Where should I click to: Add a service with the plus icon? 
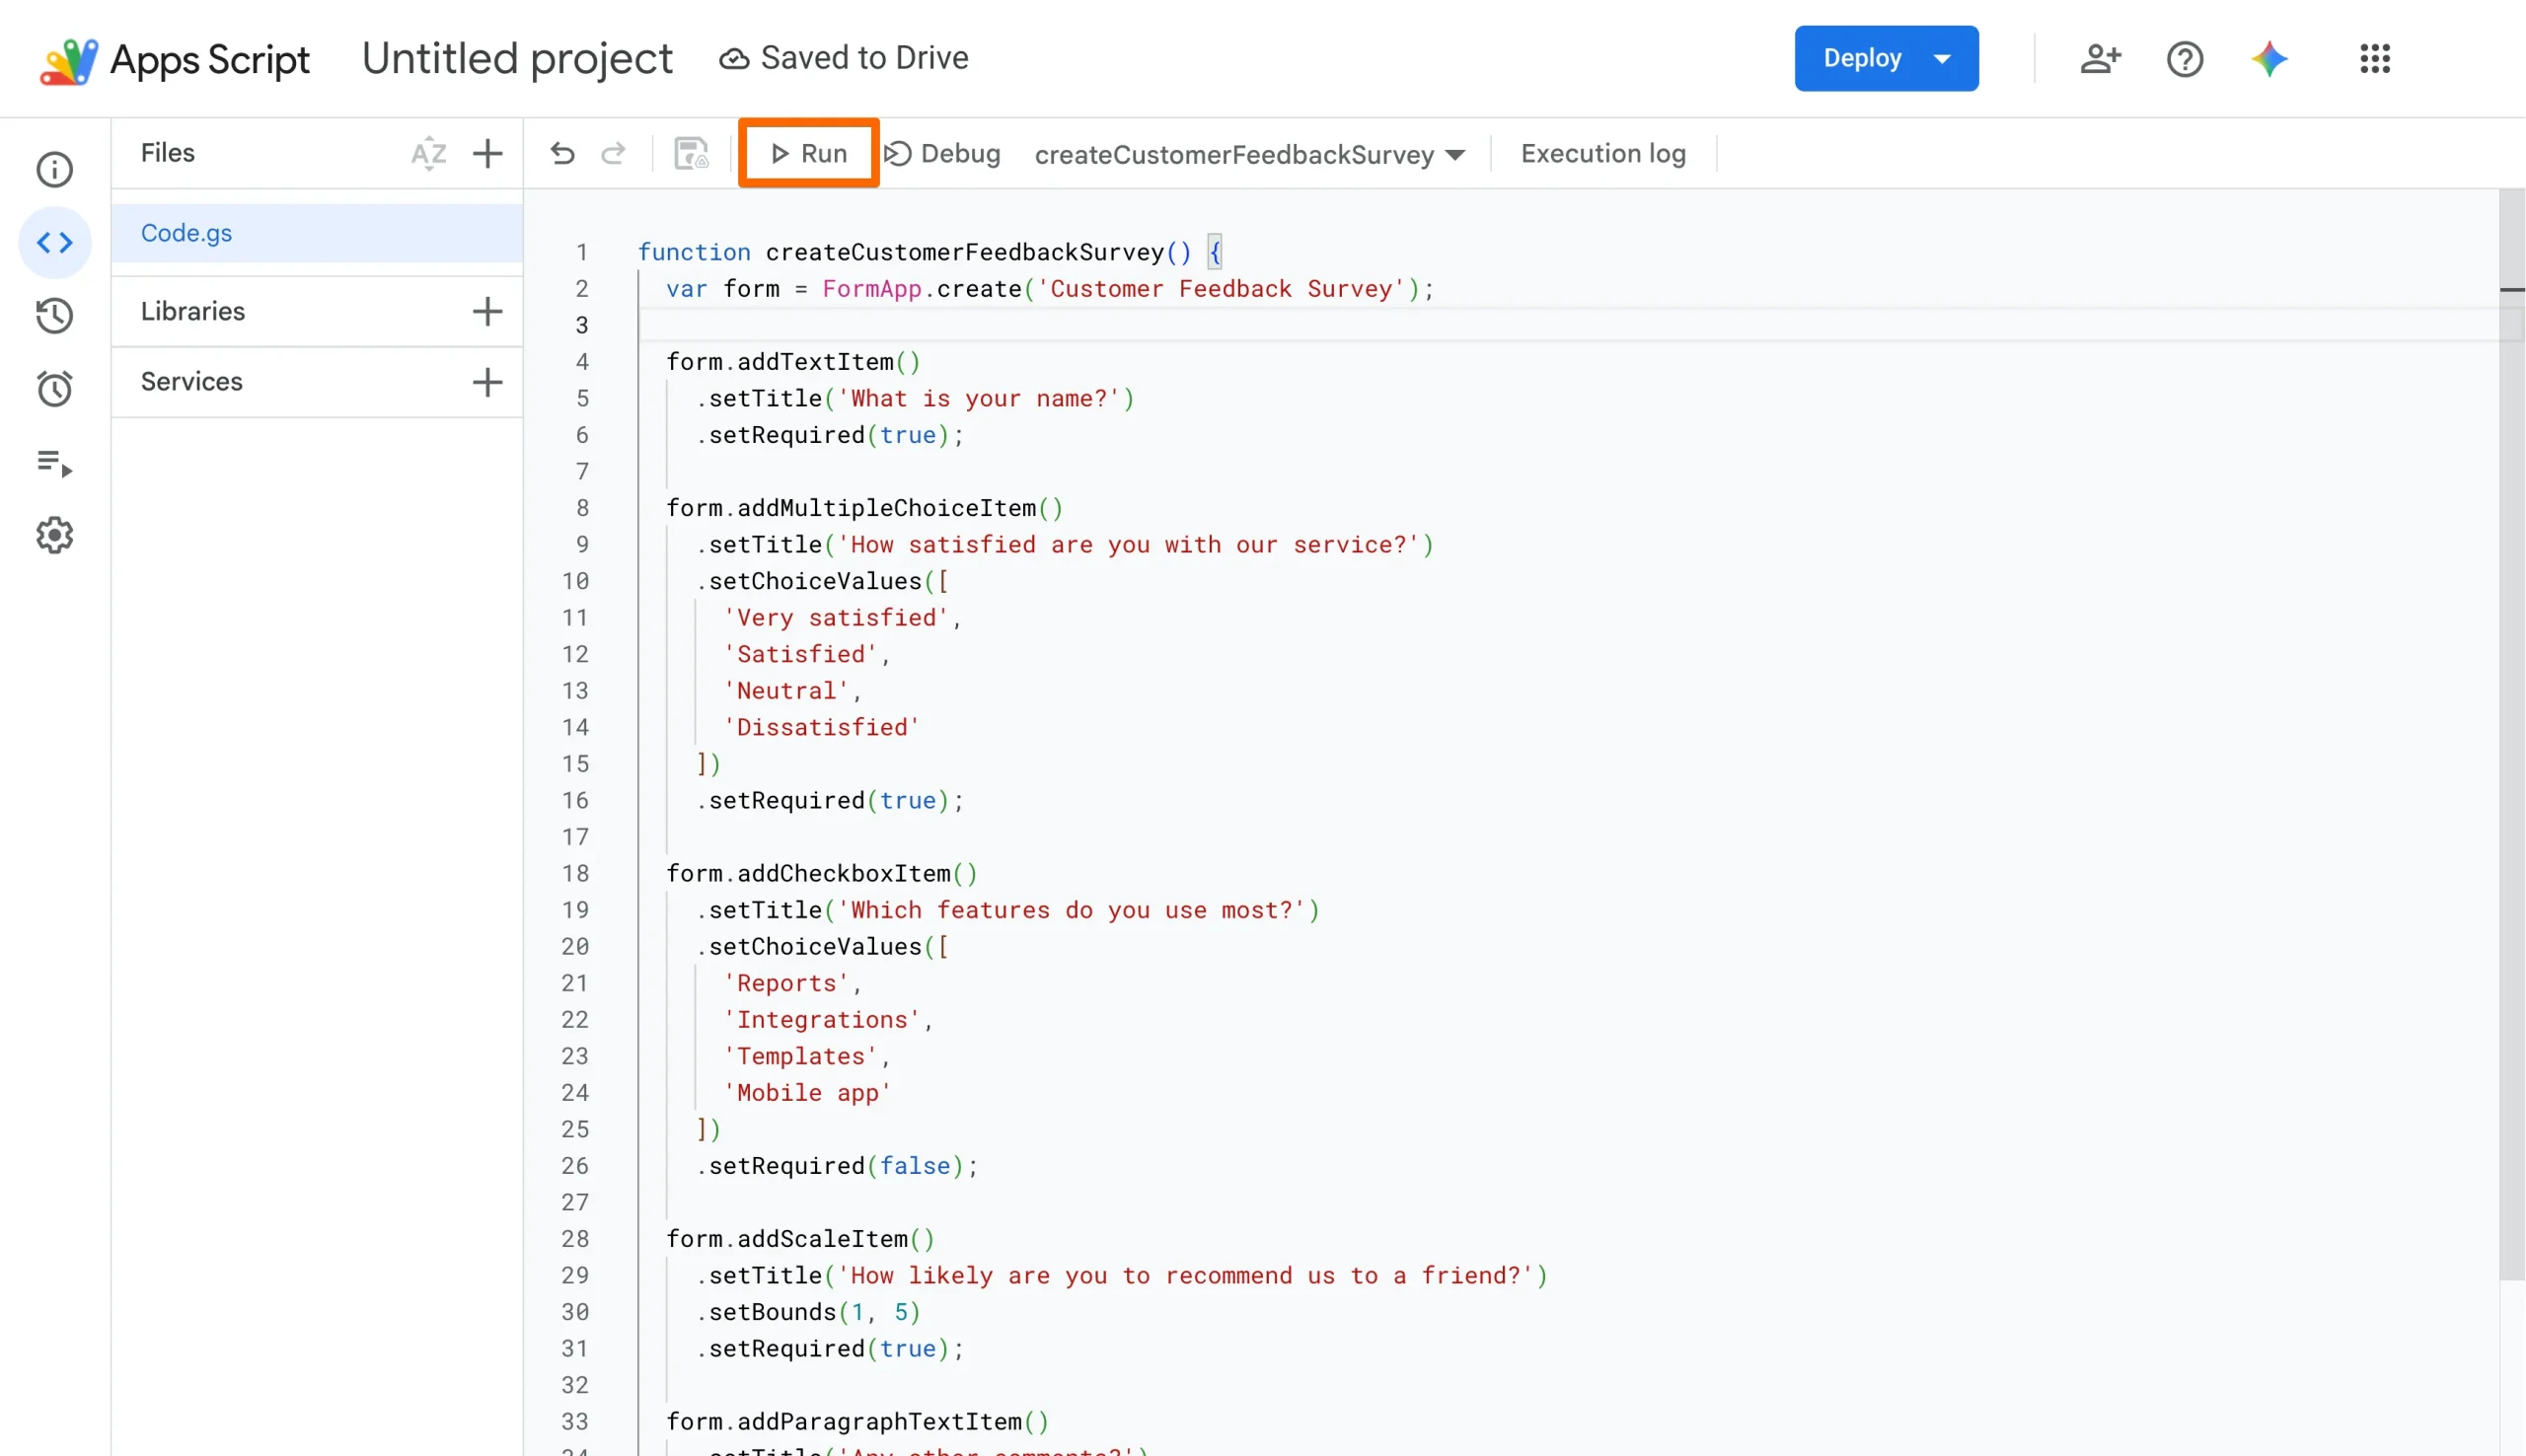(x=487, y=381)
